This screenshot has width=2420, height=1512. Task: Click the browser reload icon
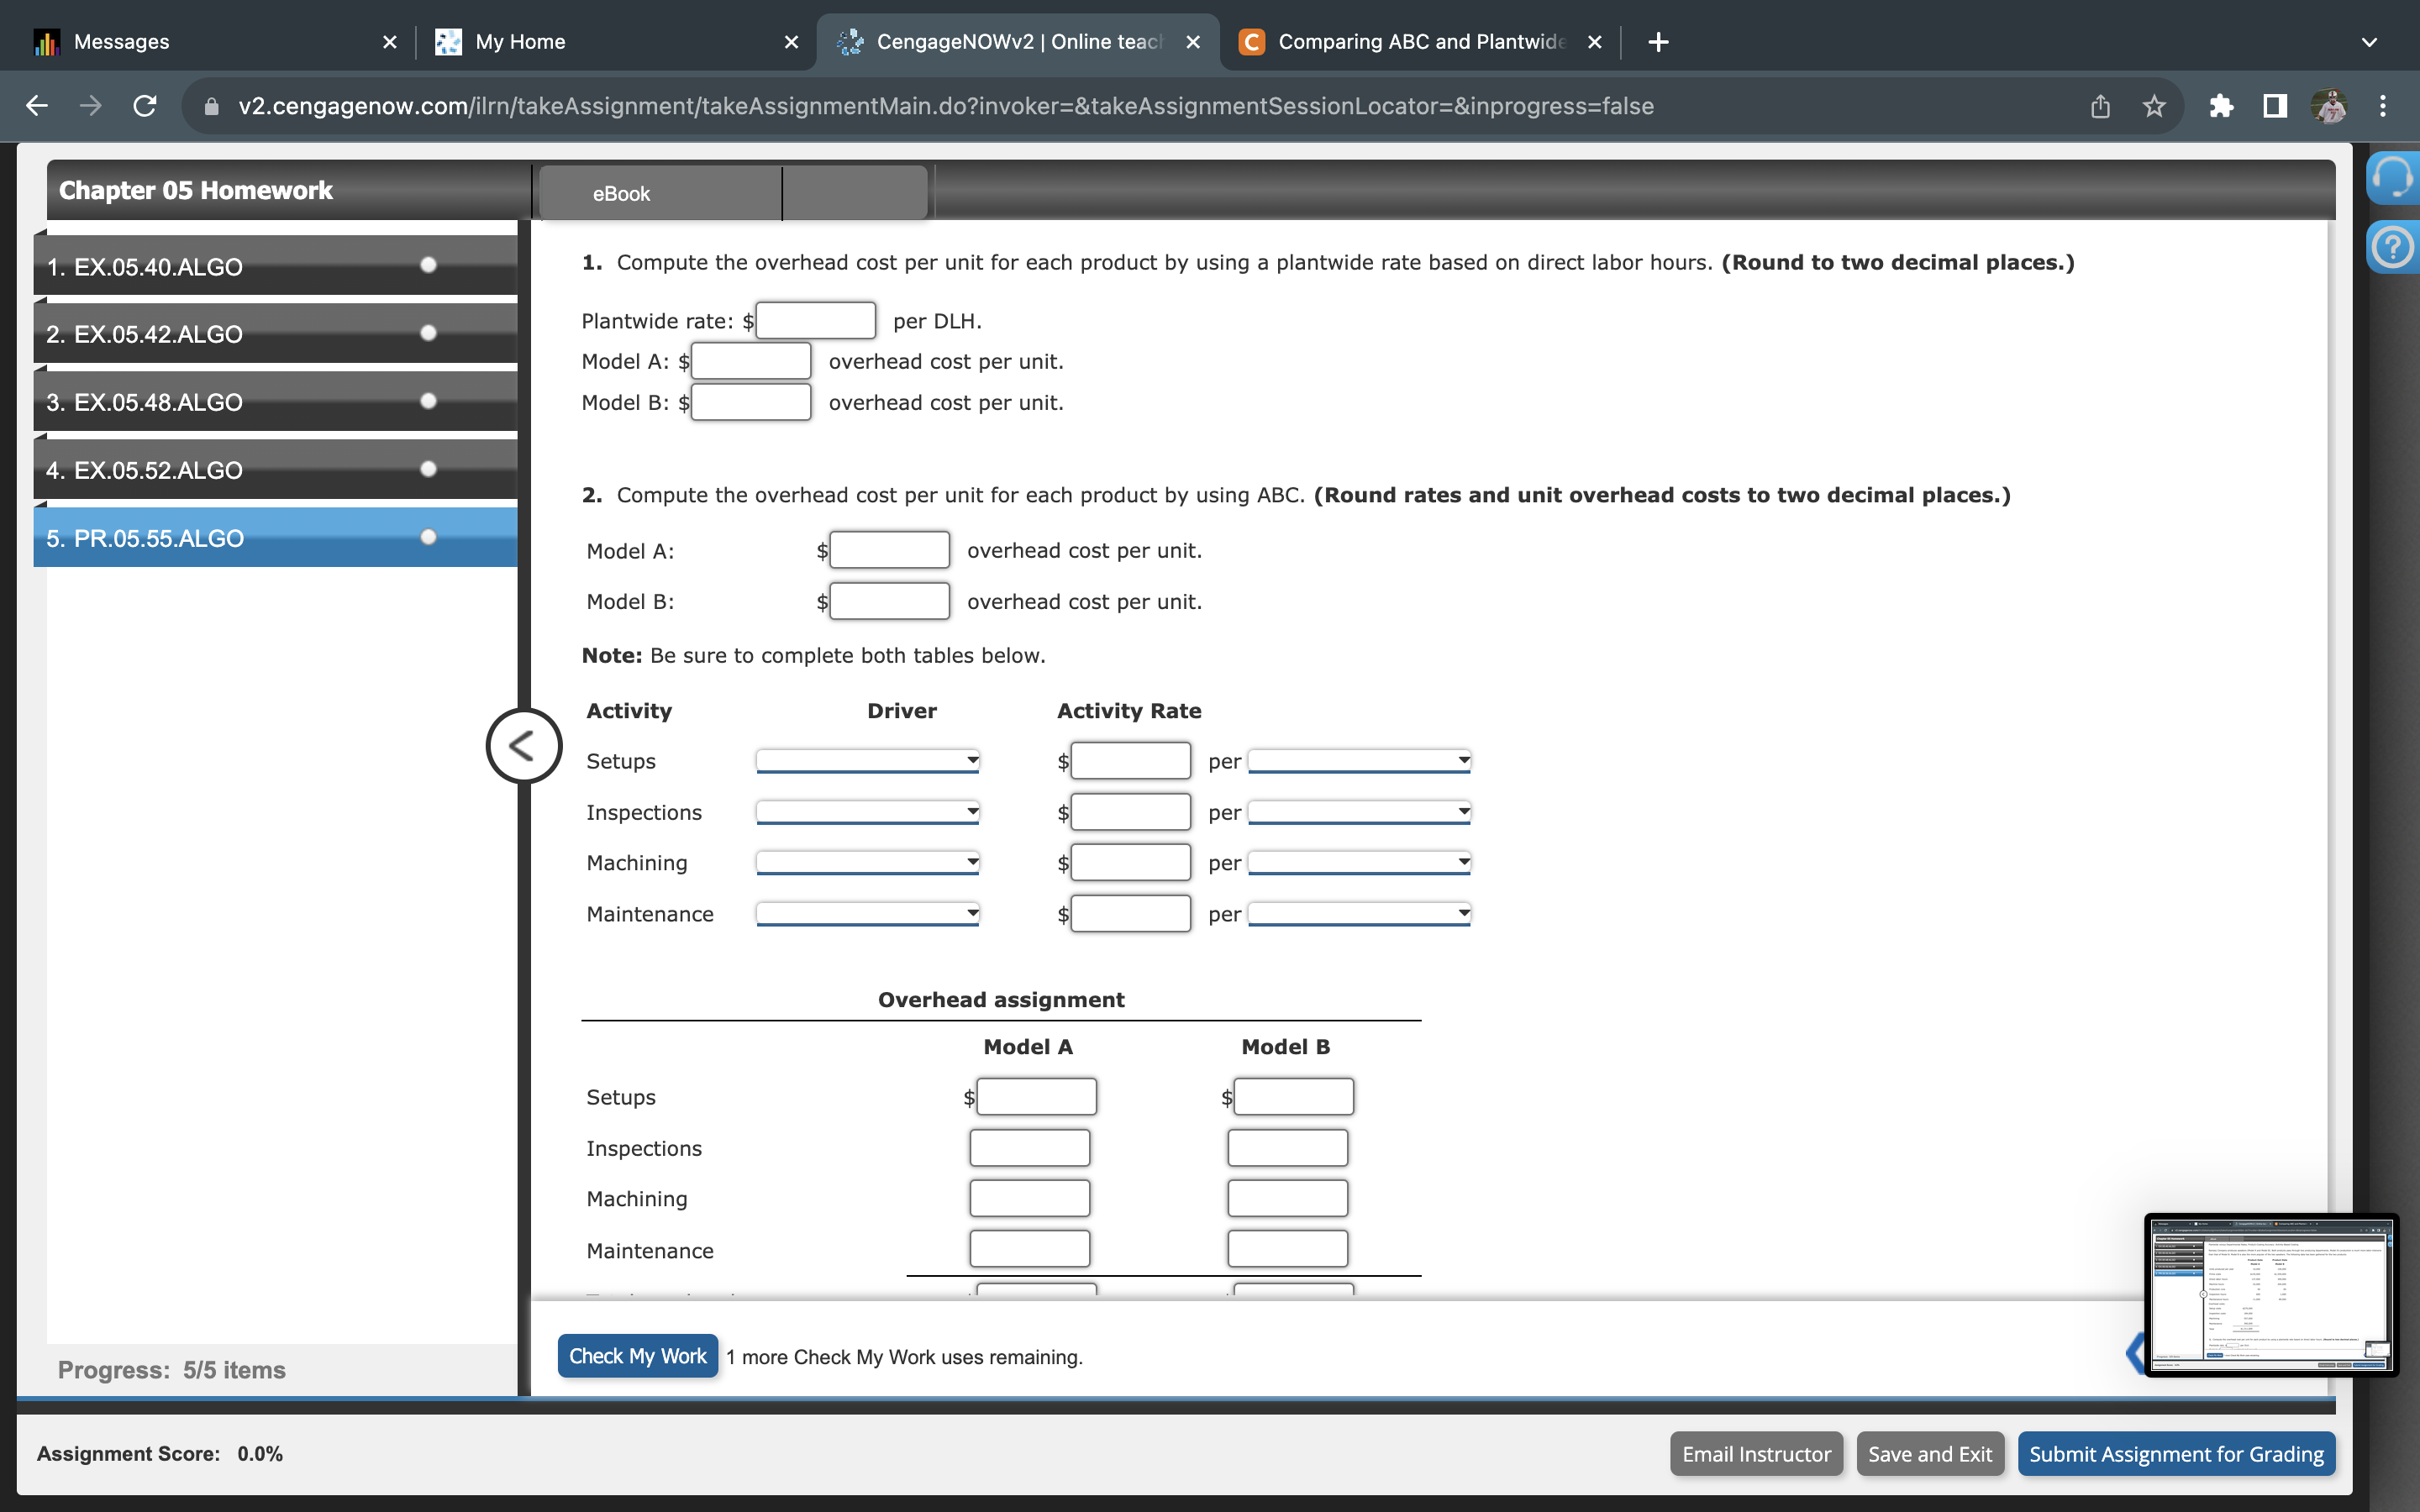point(145,106)
